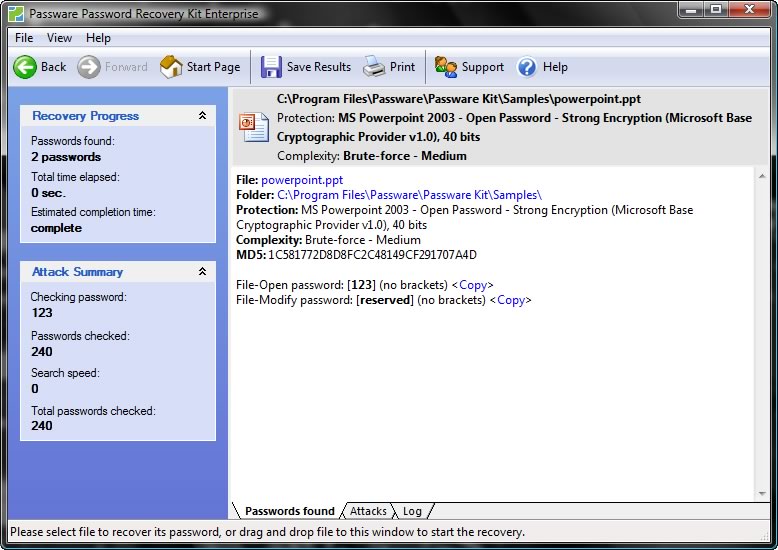Viewport: 778px width, 550px height.
Task: Click the '2 passwords' value
Action: pos(66,157)
